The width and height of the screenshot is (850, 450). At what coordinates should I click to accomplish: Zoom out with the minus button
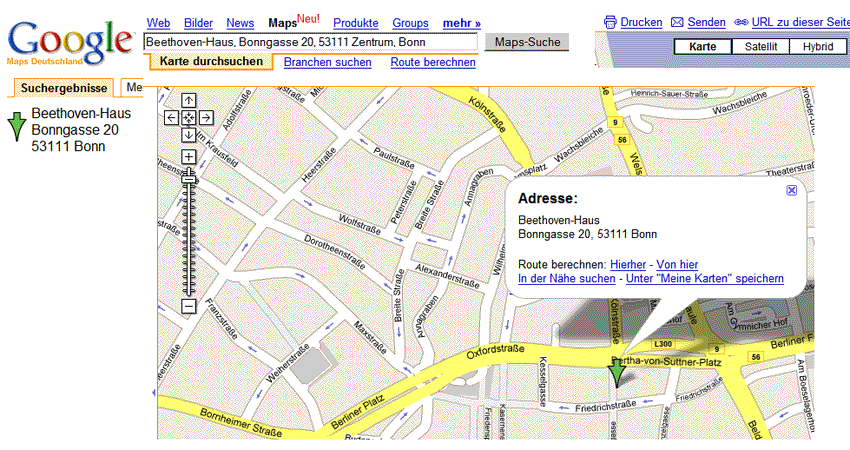(x=189, y=306)
